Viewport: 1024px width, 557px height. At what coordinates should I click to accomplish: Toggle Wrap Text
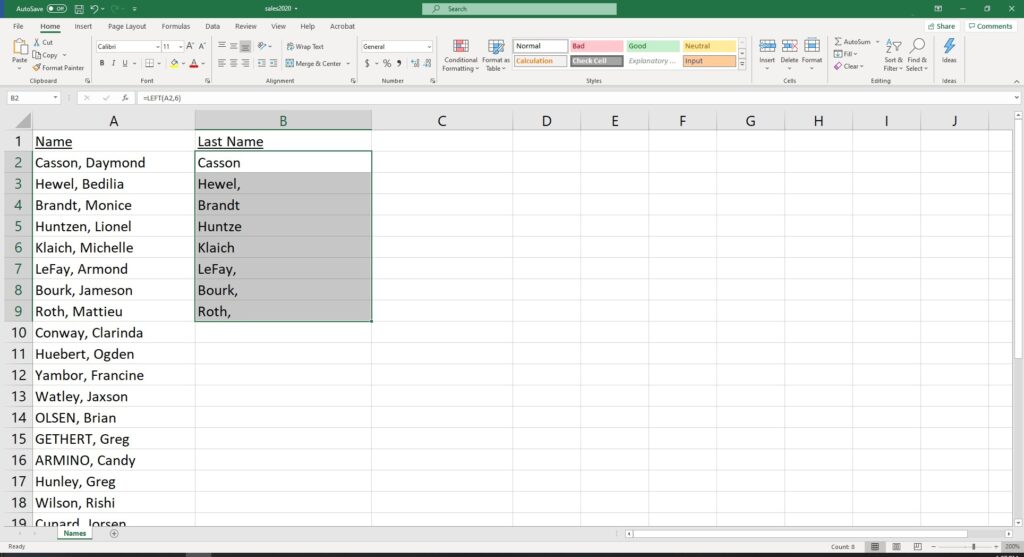point(305,46)
